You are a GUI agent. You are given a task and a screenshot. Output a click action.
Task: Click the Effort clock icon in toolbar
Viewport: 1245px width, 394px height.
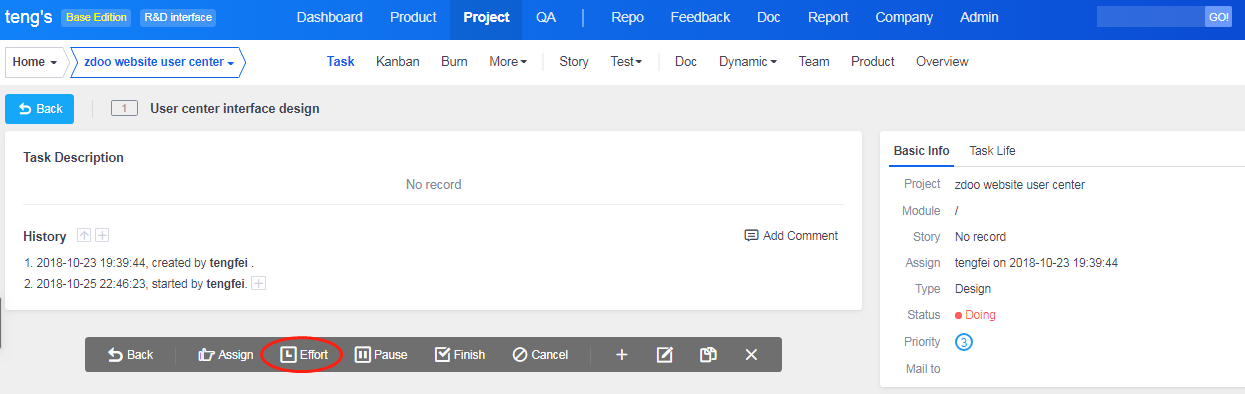[x=288, y=355]
